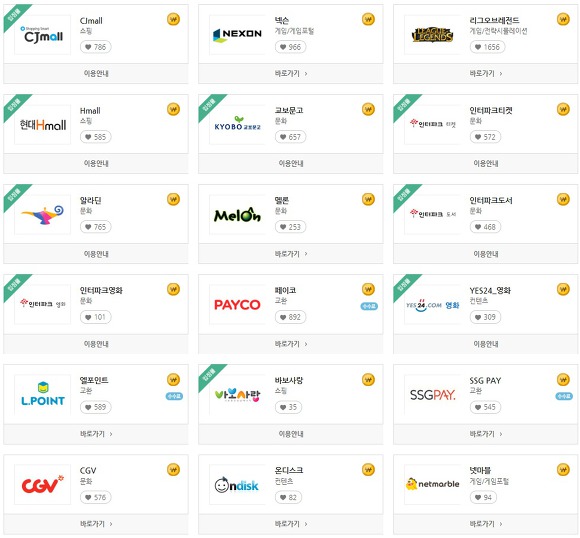Click the gold coin icon on Melon card
This screenshot has height=538, width=580.
(368, 199)
